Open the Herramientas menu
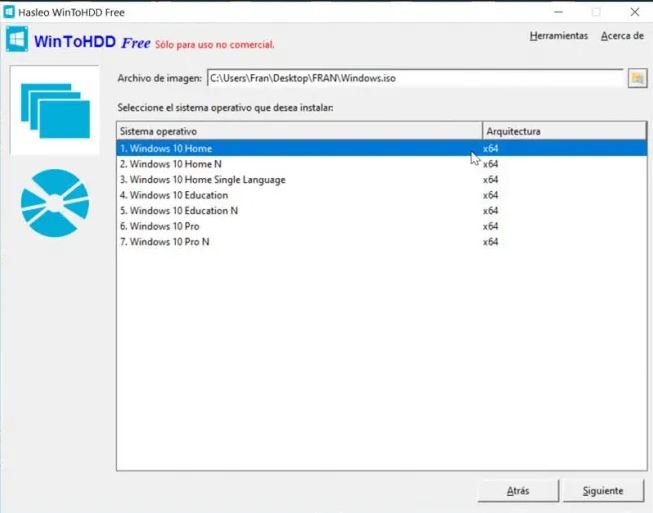This screenshot has height=513, width=653. 558,35
